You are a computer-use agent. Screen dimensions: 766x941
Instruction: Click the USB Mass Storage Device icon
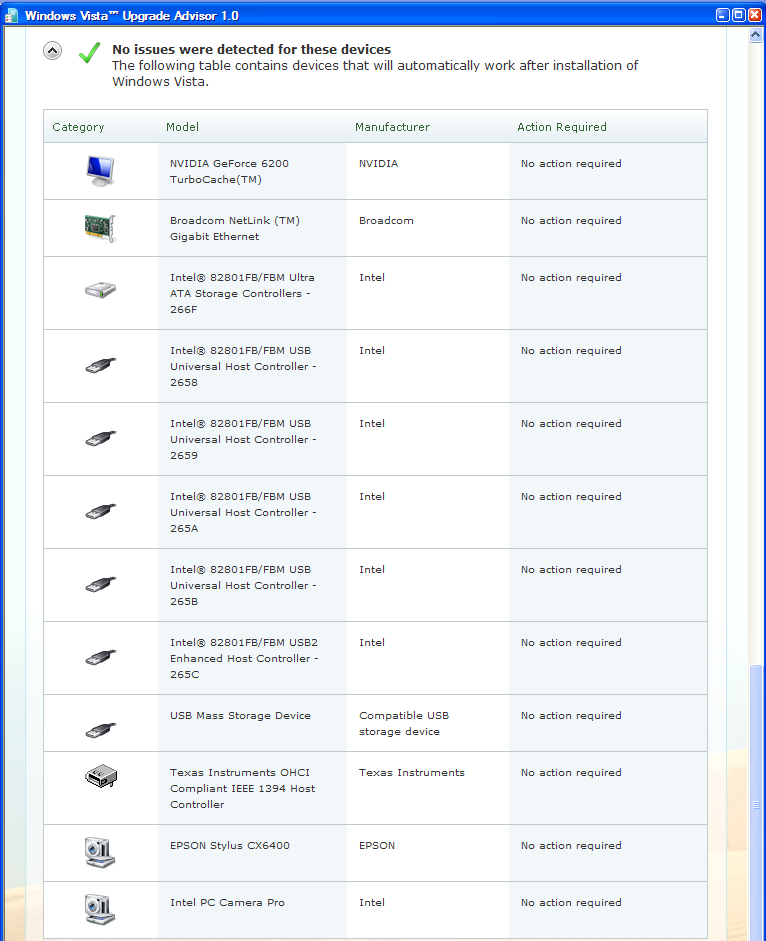100,730
